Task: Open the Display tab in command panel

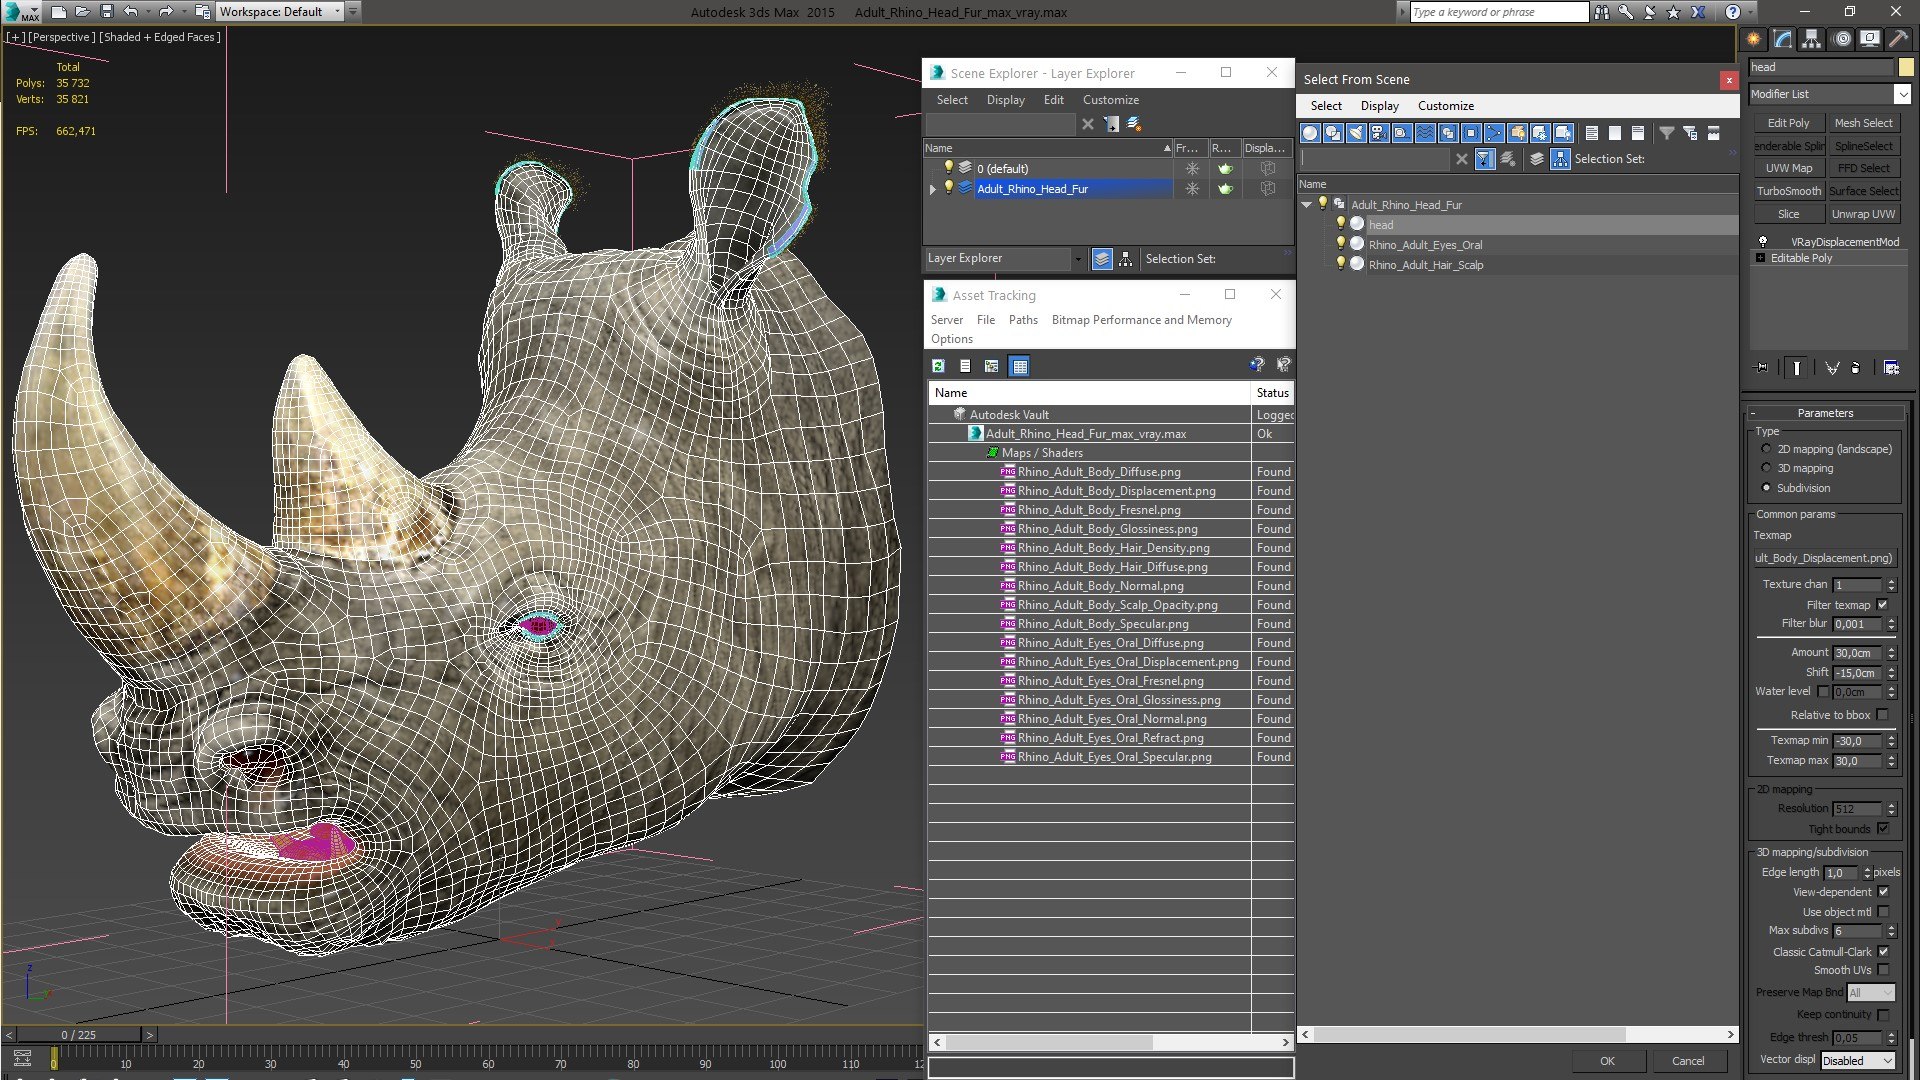Action: [1870, 39]
